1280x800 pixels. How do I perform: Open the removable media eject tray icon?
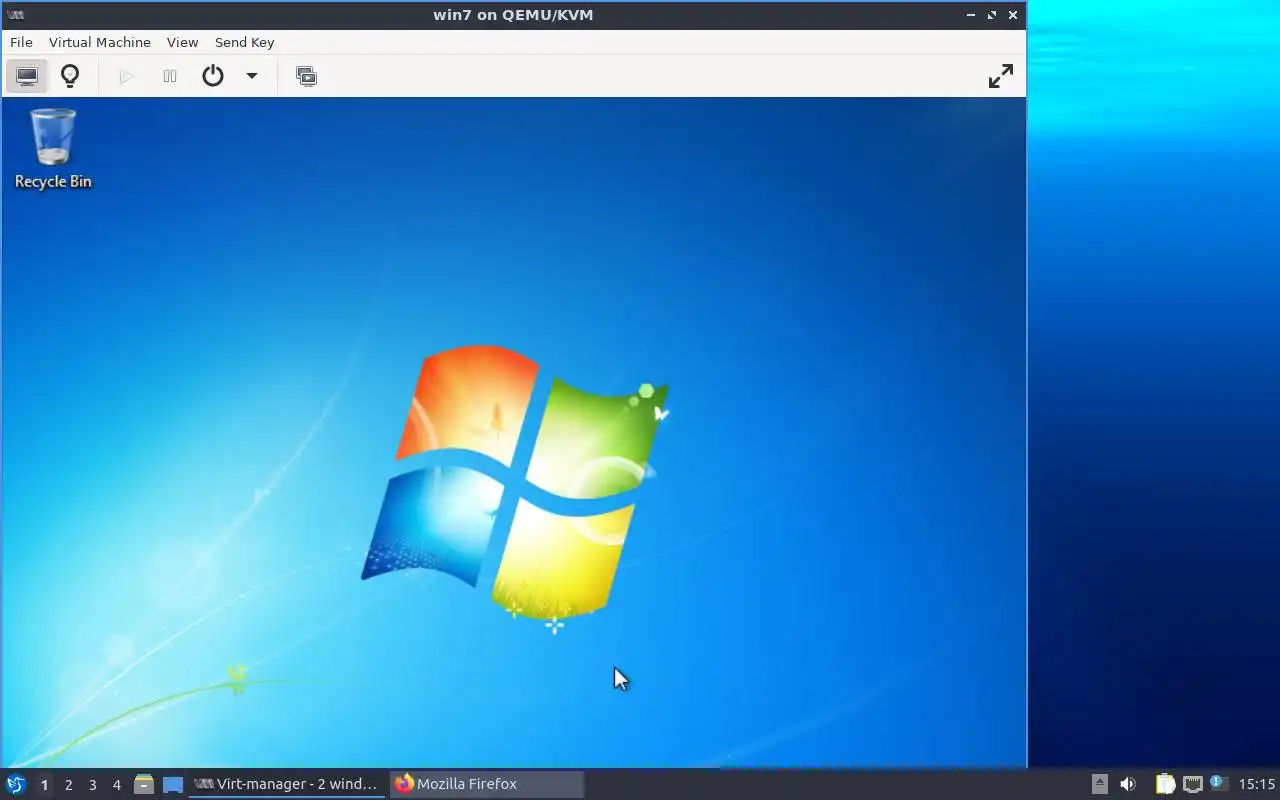pyautogui.click(x=1100, y=784)
